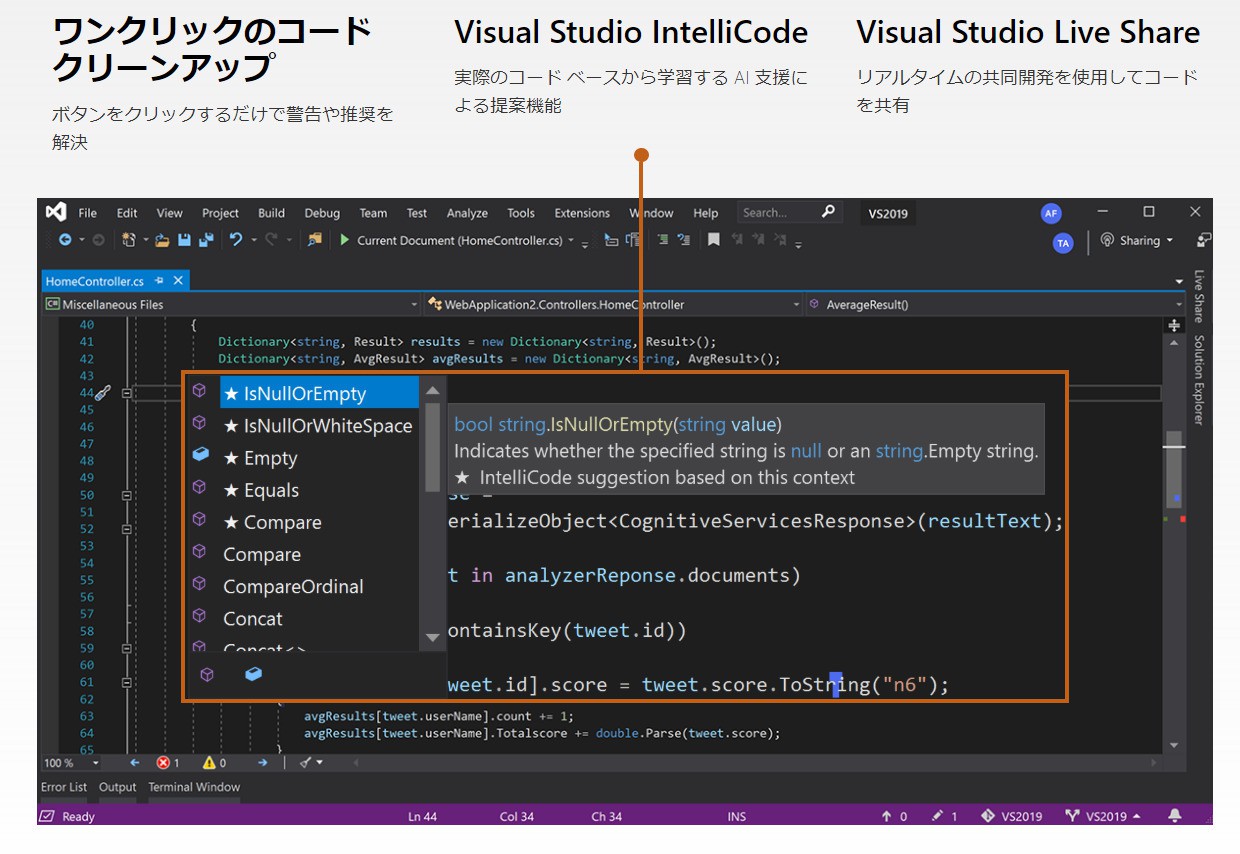Image resolution: width=1240 pixels, height=854 pixels.
Task: Click the red error count icon
Action: (x=163, y=762)
